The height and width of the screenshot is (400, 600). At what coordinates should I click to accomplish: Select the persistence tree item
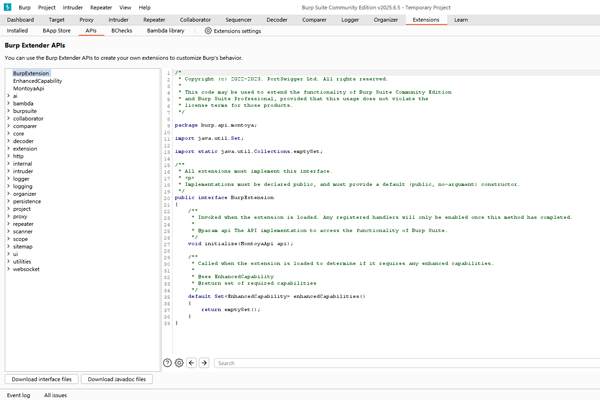click(27, 201)
